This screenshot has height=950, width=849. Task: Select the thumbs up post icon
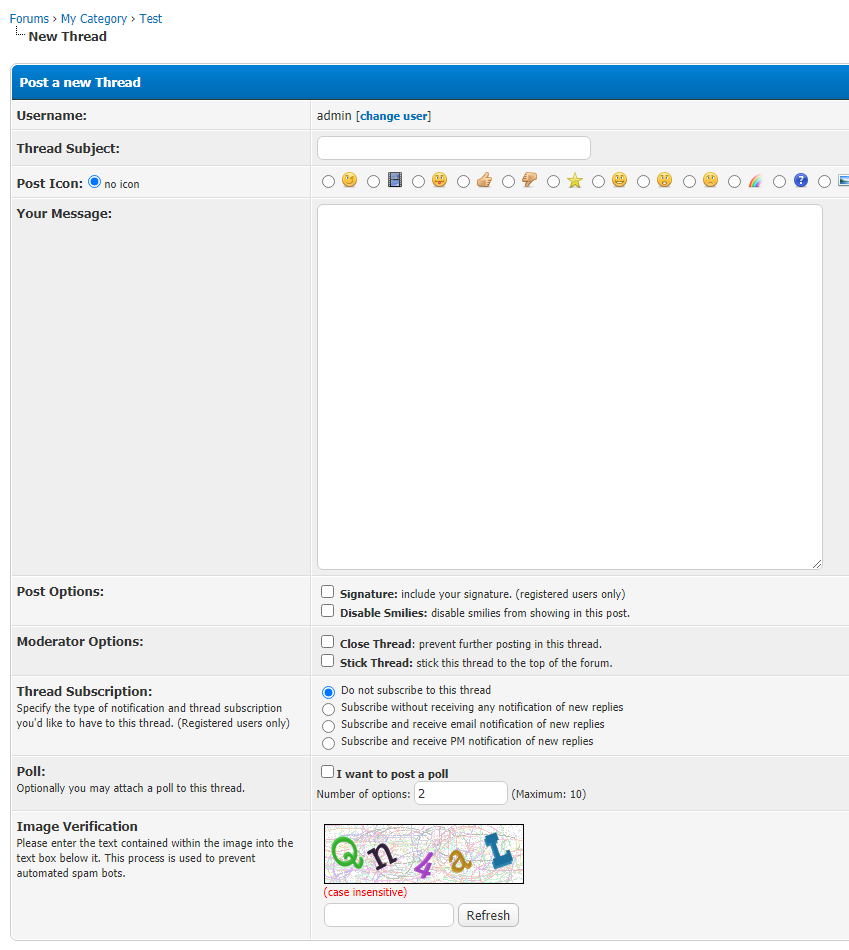pos(463,182)
